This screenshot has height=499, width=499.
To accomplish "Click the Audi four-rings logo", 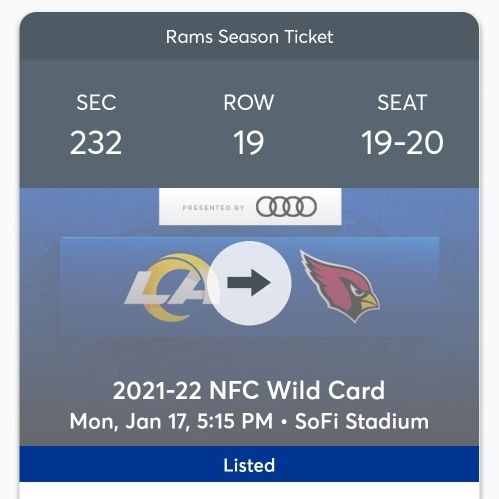I will point(286,207).
